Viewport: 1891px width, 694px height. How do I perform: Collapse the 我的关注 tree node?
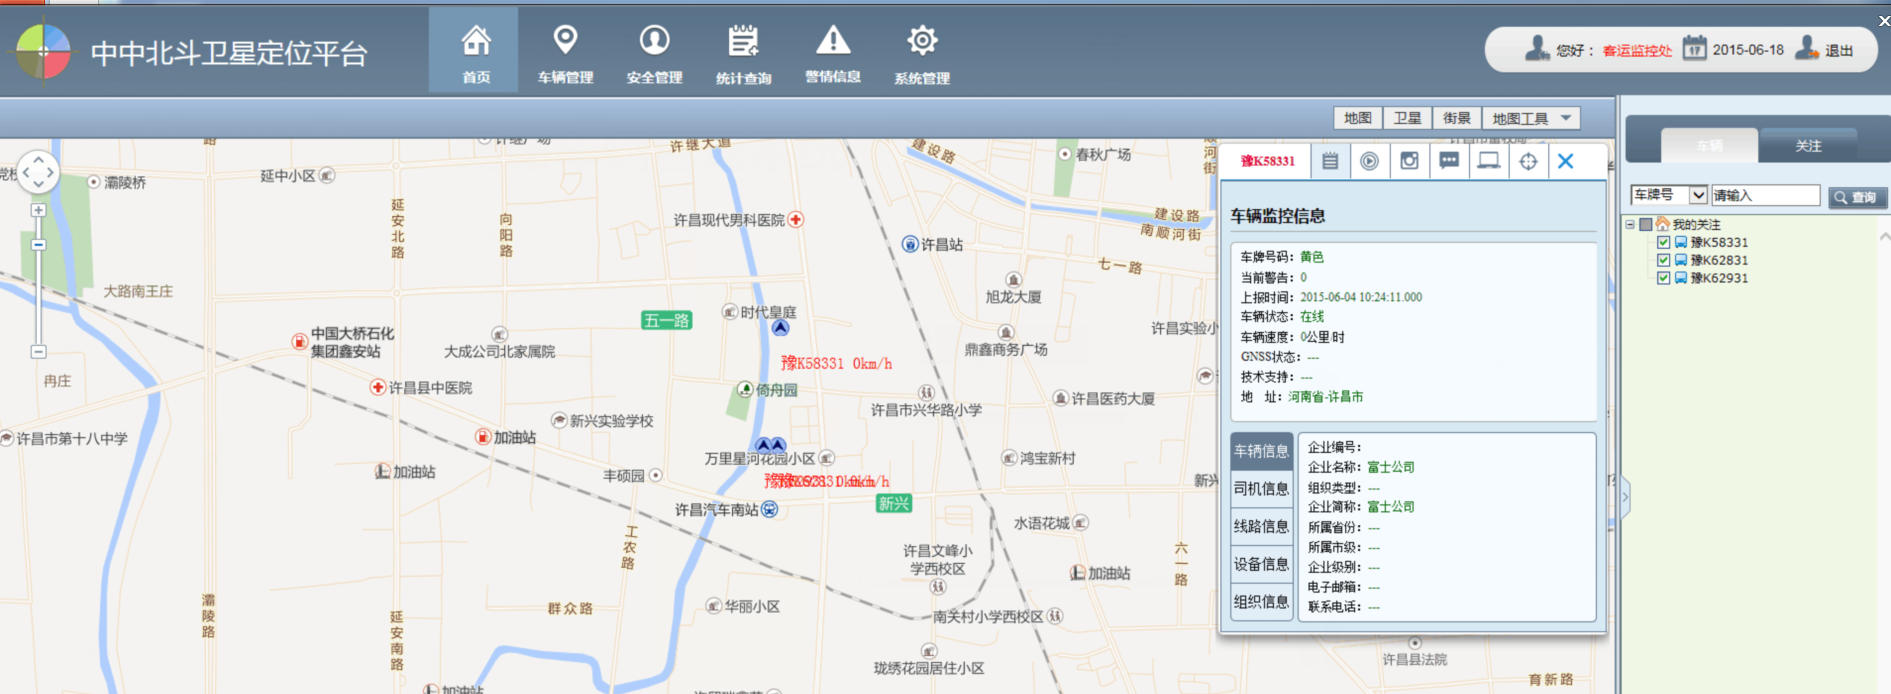(x=1630, y=224)
